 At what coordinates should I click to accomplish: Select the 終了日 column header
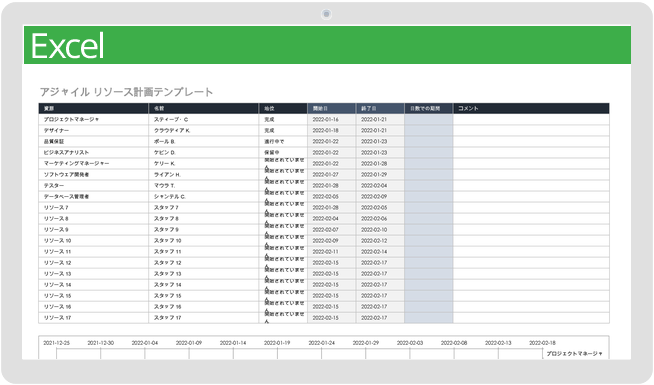coord(380,108)
